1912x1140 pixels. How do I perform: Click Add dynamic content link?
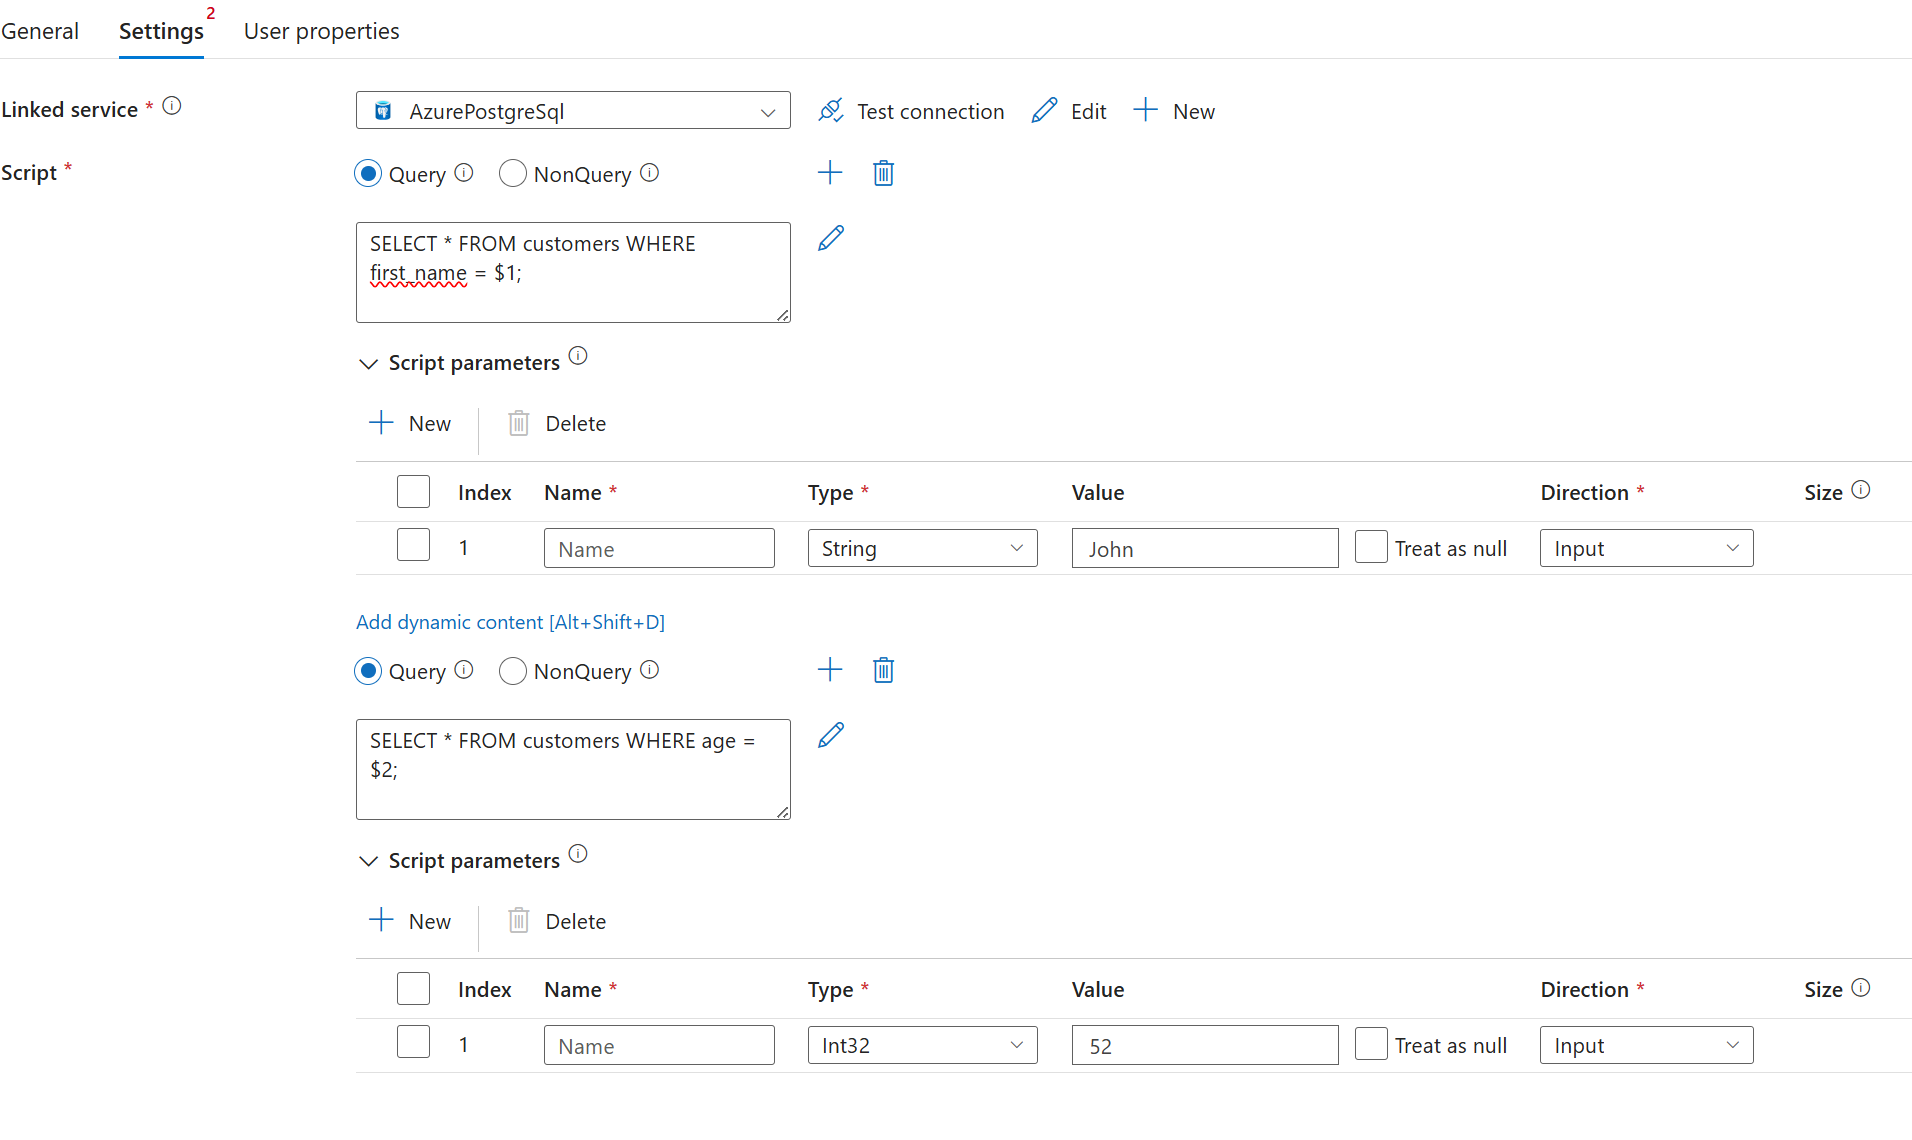tap(510, 622)
